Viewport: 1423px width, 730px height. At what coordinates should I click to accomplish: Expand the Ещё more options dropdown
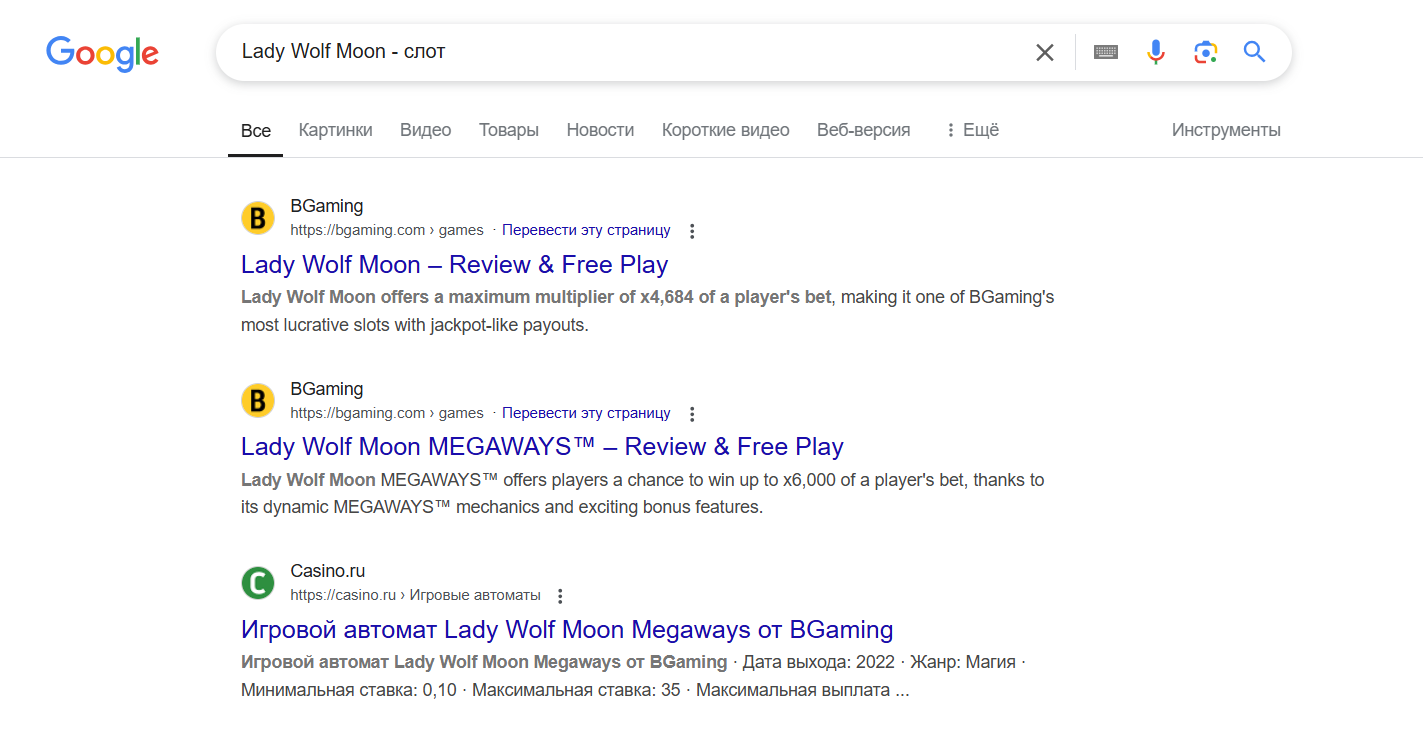click(972, 130)
